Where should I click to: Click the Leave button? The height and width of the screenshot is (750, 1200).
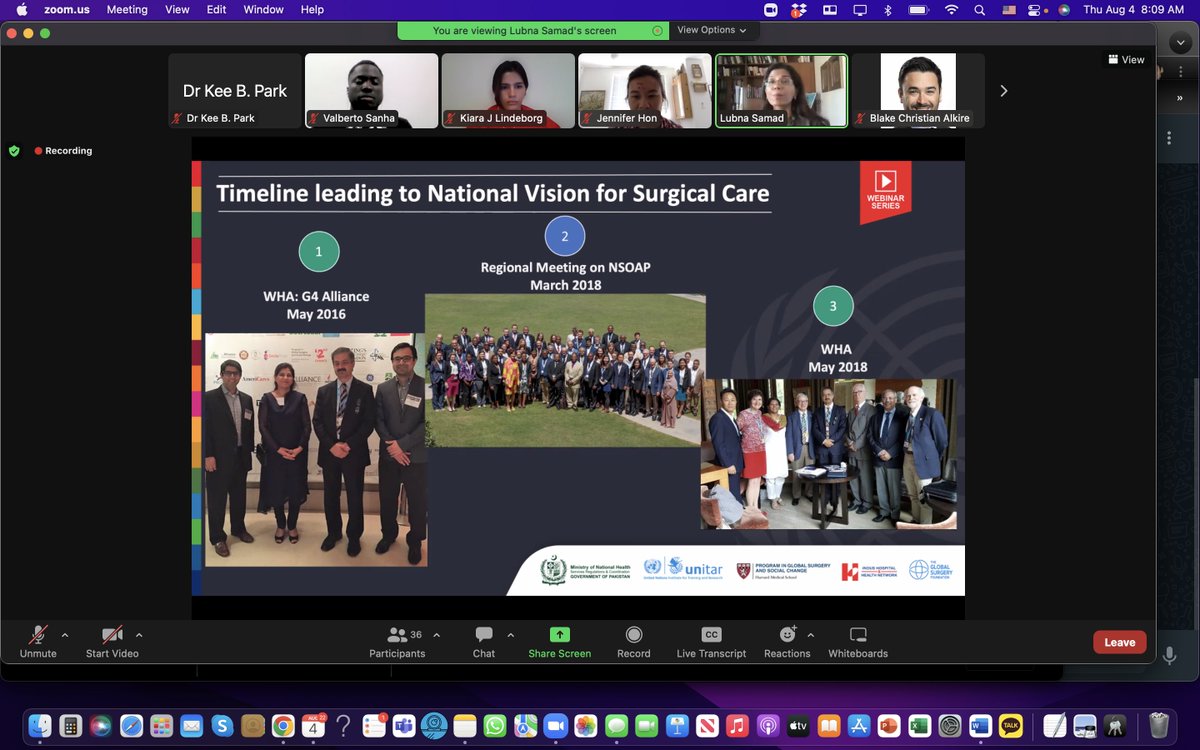pyautogui.click(x=1119, y=642)
